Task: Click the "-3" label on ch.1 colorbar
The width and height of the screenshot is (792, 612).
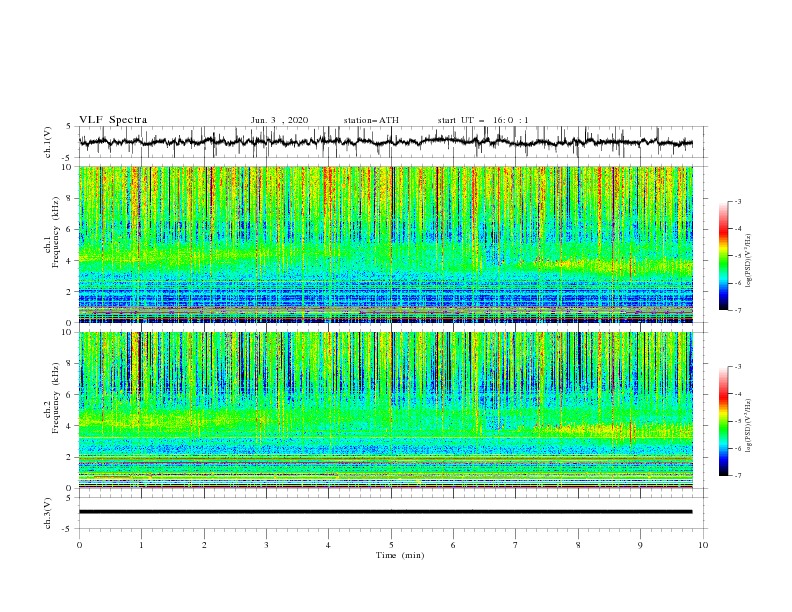Action: [737, 201]
